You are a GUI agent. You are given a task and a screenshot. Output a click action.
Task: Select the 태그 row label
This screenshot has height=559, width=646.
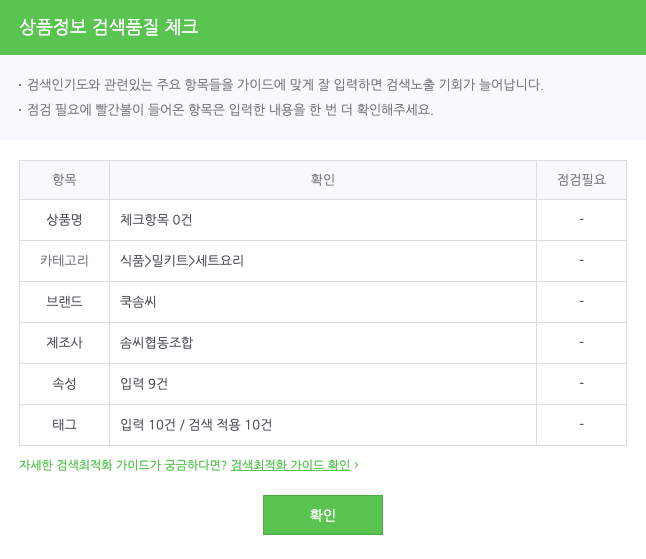click(x=64, y=424)
